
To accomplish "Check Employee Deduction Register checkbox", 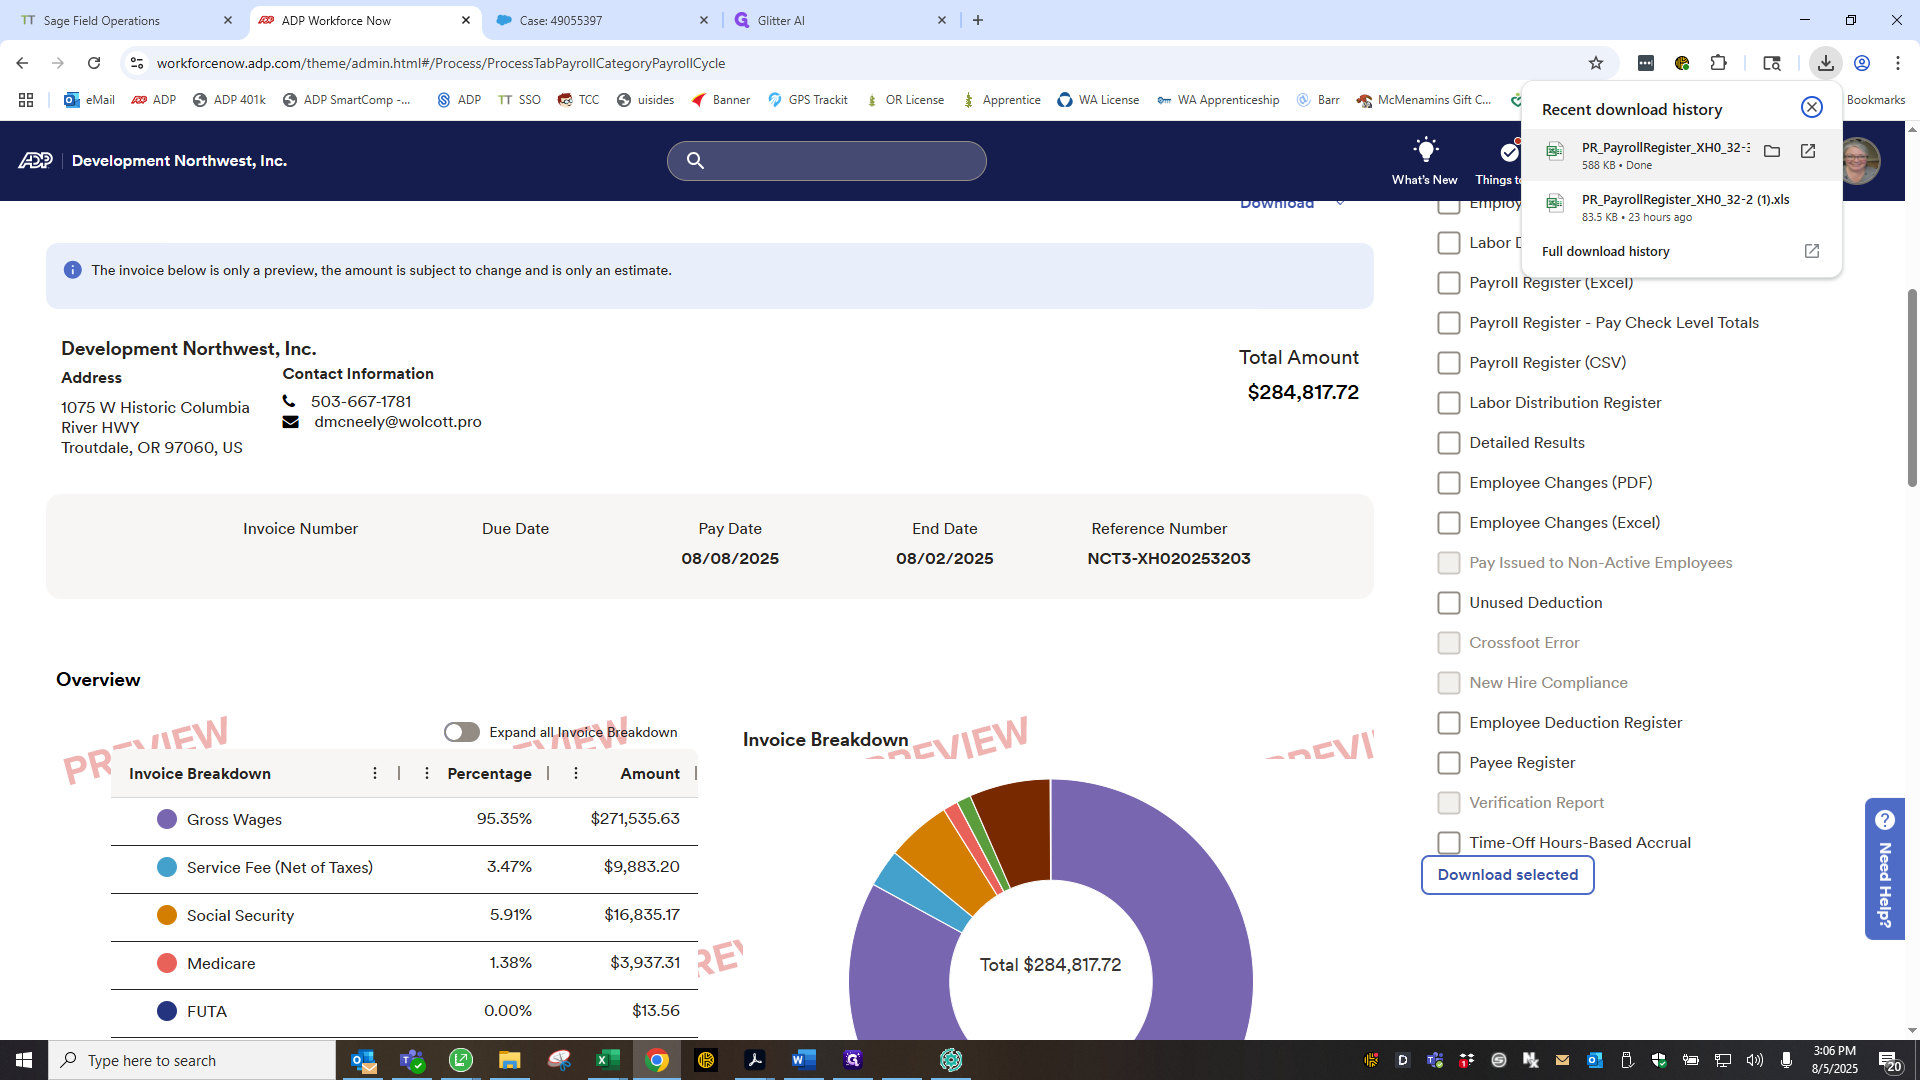I will coord(1448,723).
